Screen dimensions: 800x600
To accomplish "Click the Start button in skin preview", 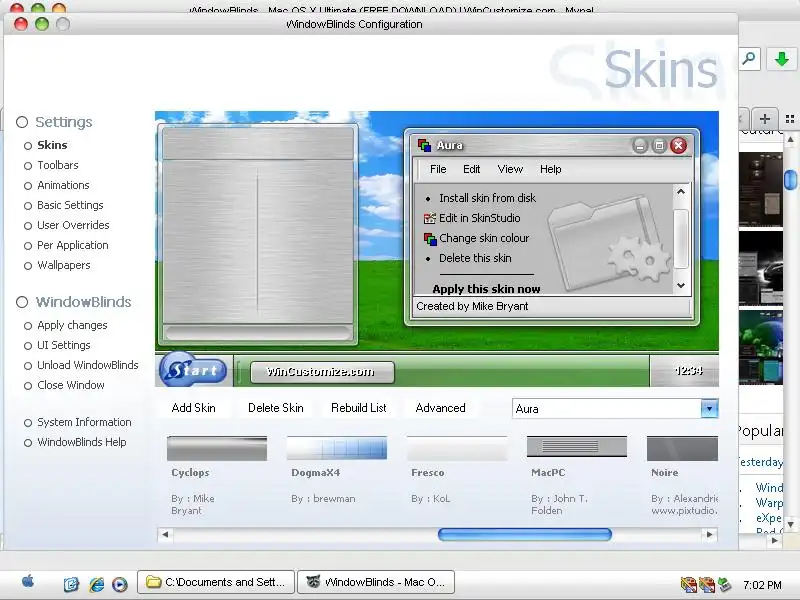I will pos(193,370).
